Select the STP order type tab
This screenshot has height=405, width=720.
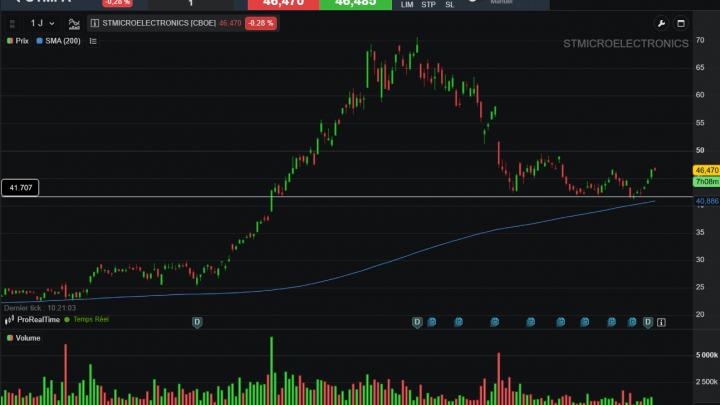point(428,5)
